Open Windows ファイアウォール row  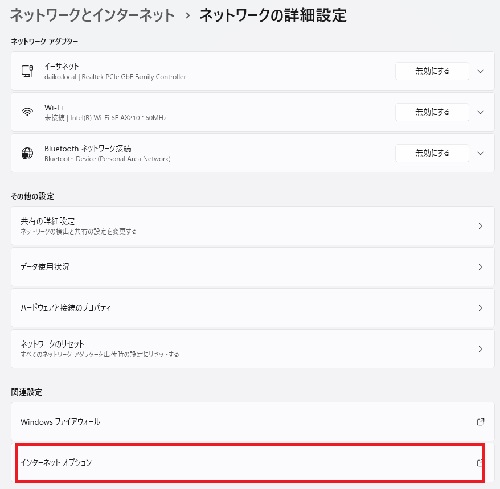252,422
